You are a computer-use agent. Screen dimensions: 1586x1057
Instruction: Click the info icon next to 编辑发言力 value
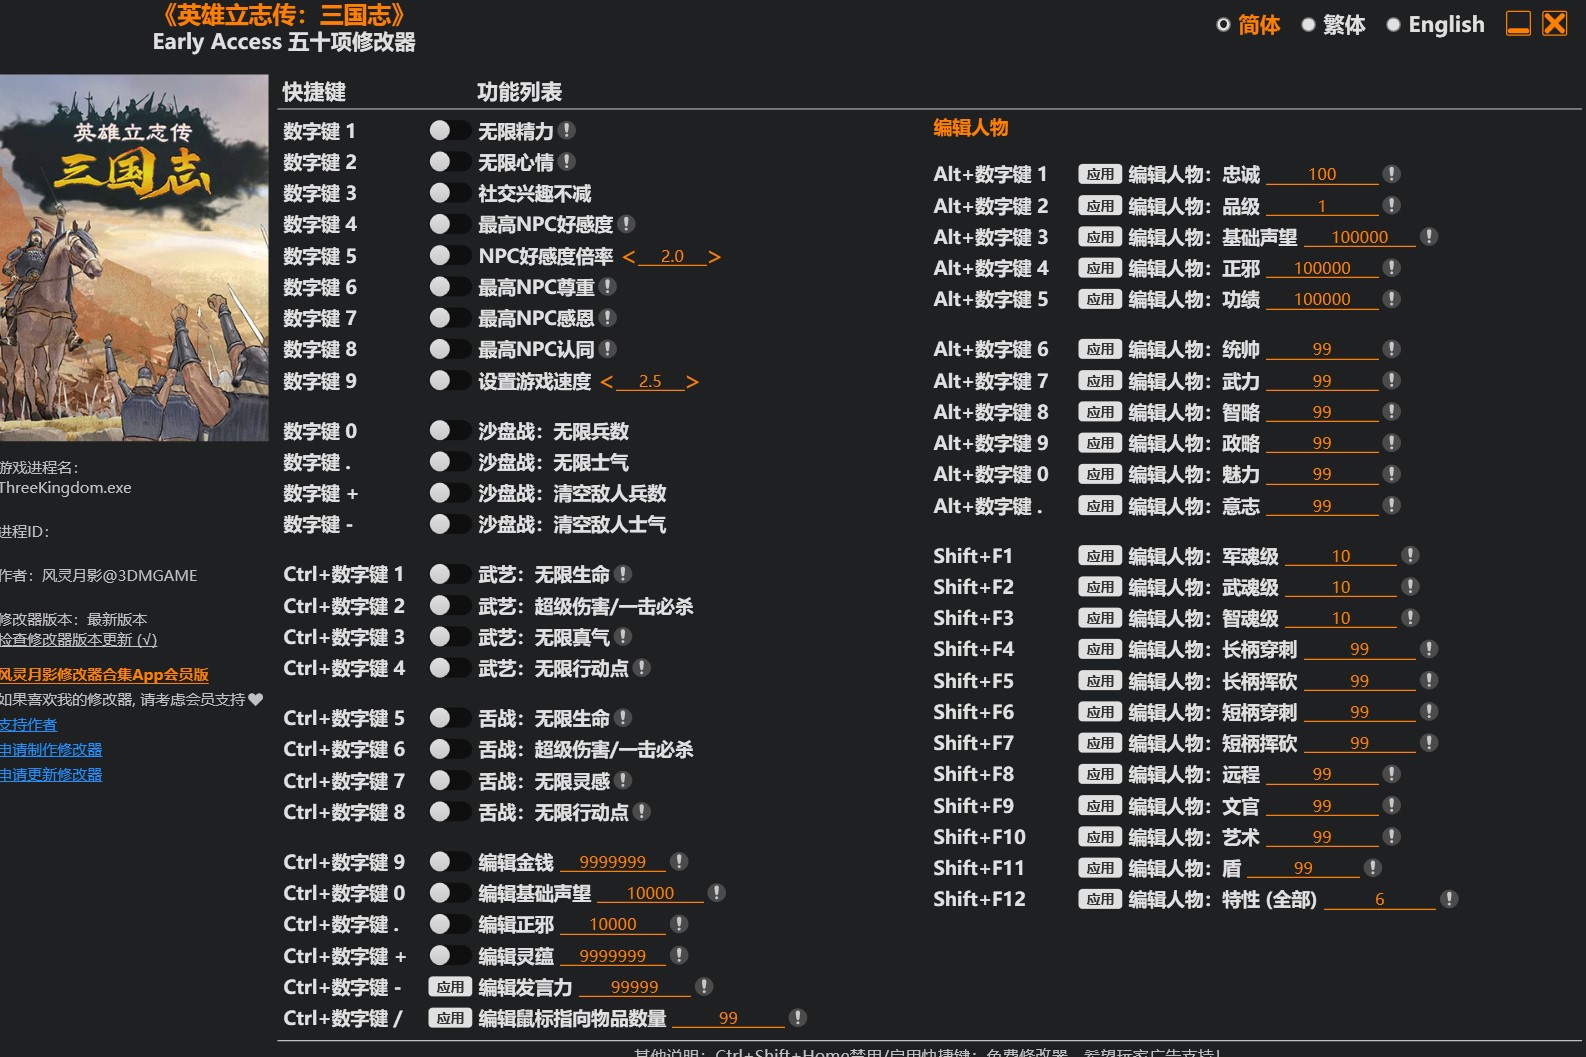point(704,986)
